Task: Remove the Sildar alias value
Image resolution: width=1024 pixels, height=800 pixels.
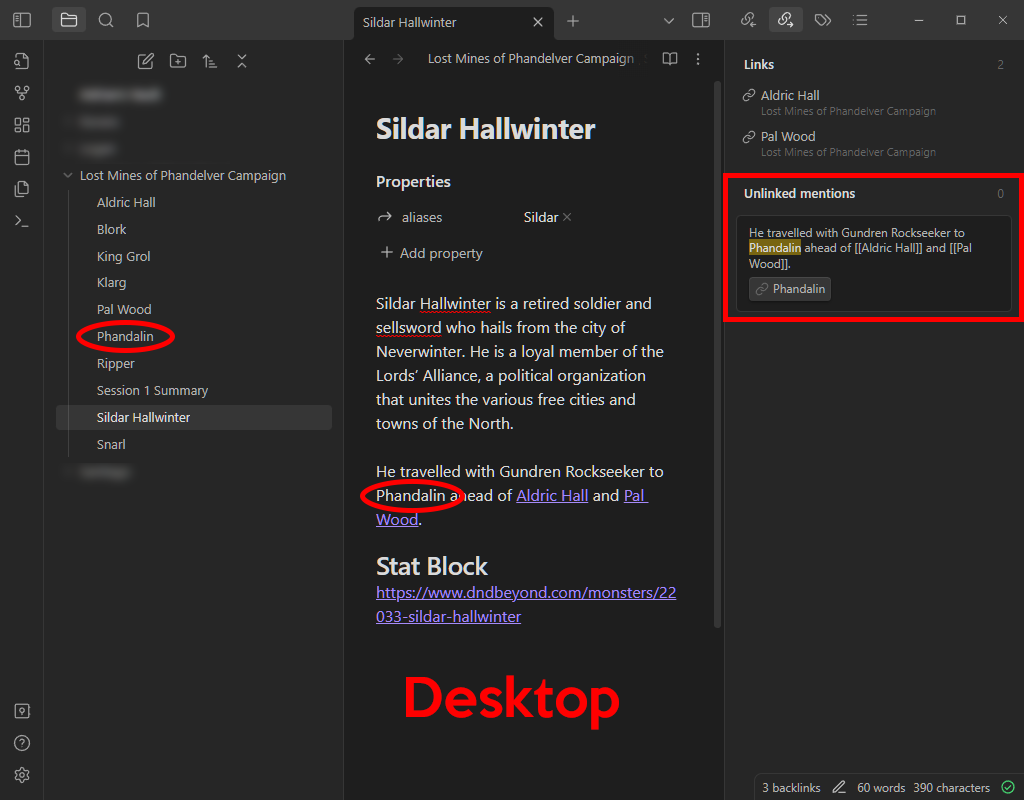Action: (567, 217)
